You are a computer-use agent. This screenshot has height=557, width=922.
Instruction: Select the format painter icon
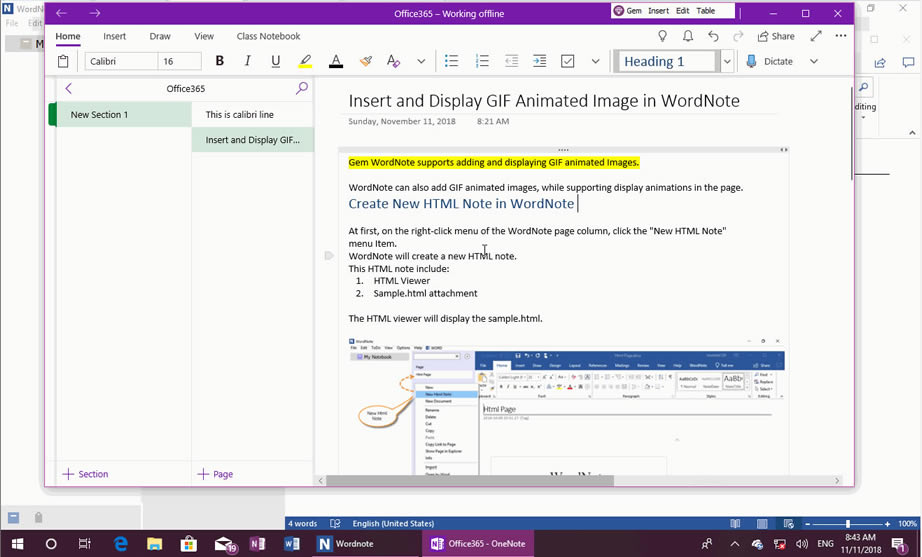366,61
